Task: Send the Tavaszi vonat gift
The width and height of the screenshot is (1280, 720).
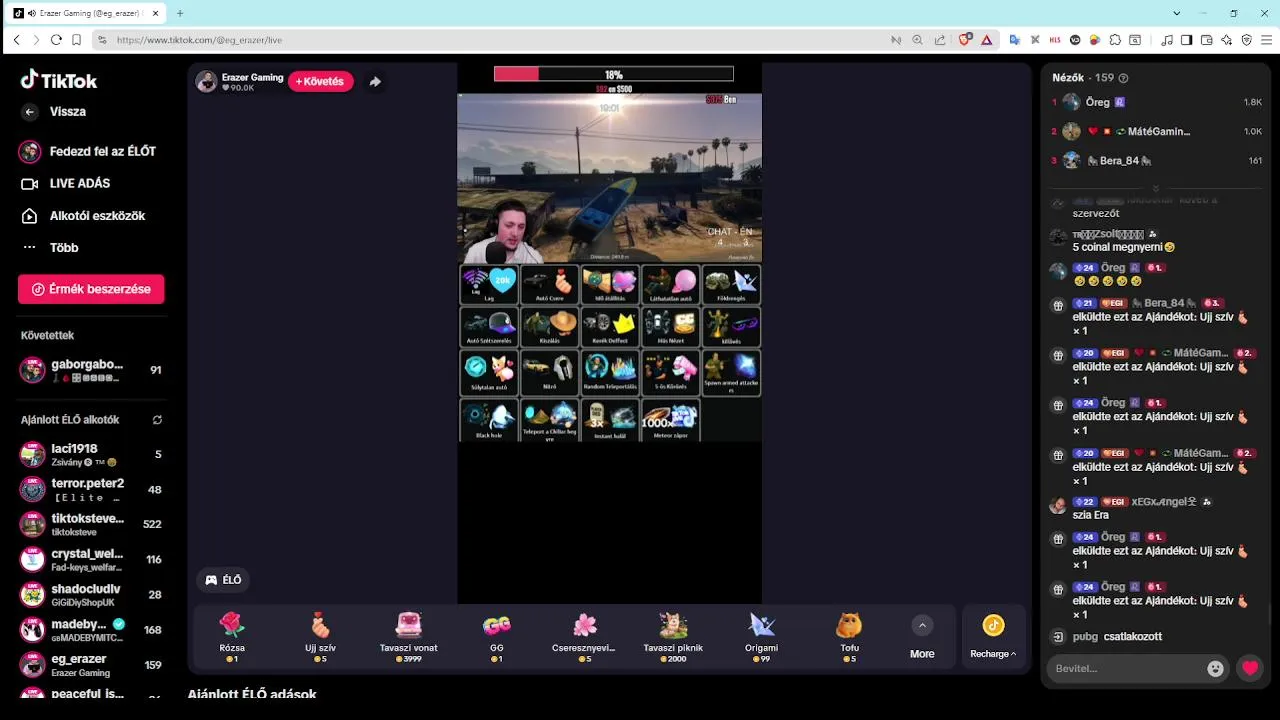Action: [408, 636]
